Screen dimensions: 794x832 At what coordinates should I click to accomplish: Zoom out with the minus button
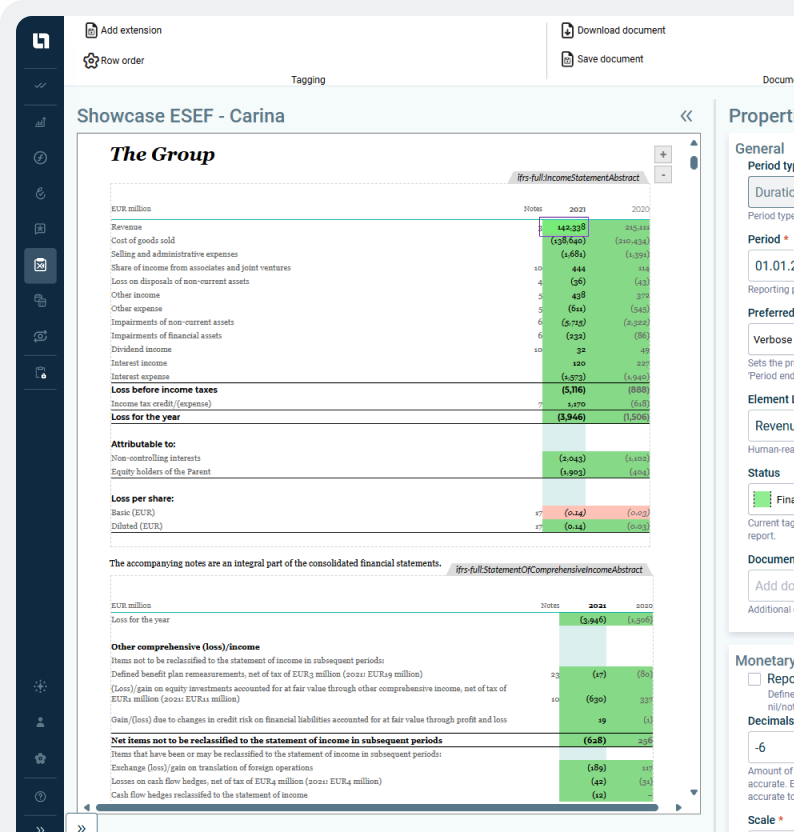click(662, 175)
